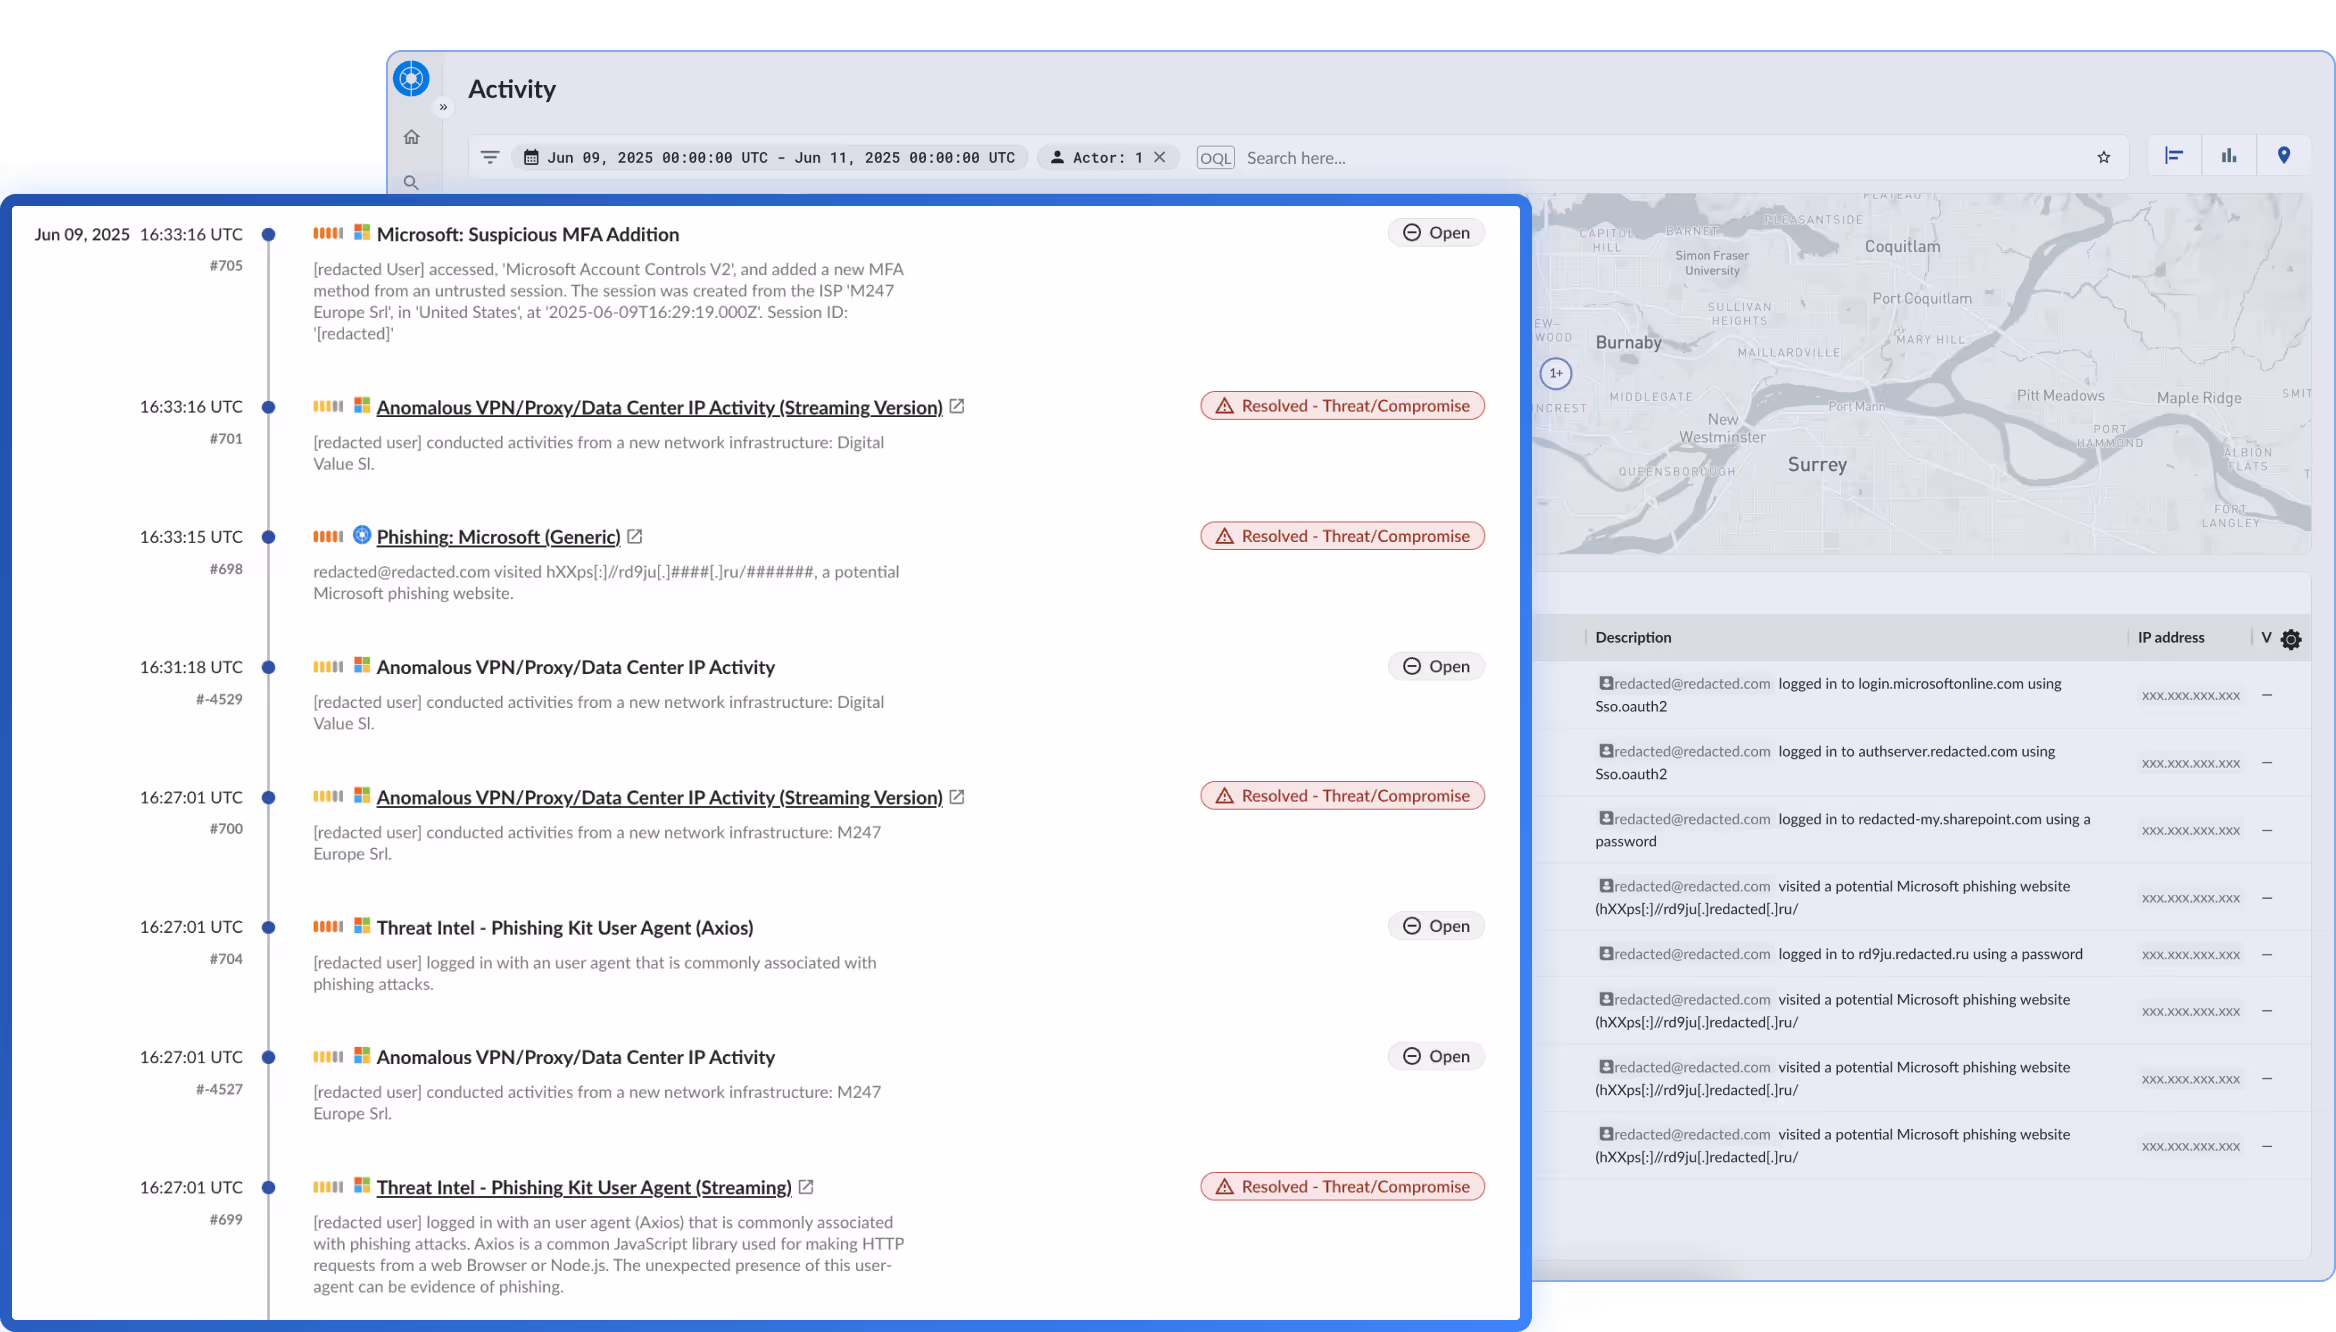The width and height of the screenshot is (2336, 1332).
Task: Switch to the bar chart view icon
Action: [2229, 155]
